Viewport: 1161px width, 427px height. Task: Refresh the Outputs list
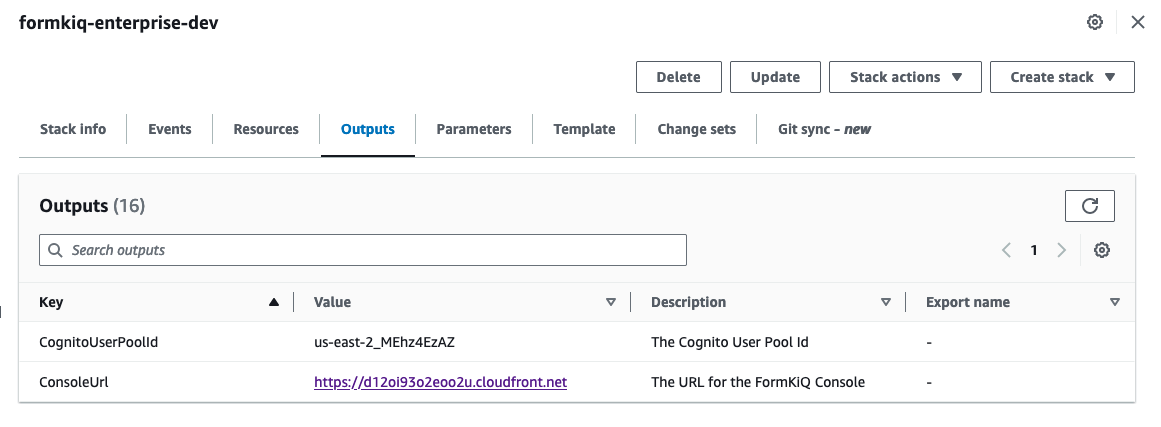(1089, 206)
